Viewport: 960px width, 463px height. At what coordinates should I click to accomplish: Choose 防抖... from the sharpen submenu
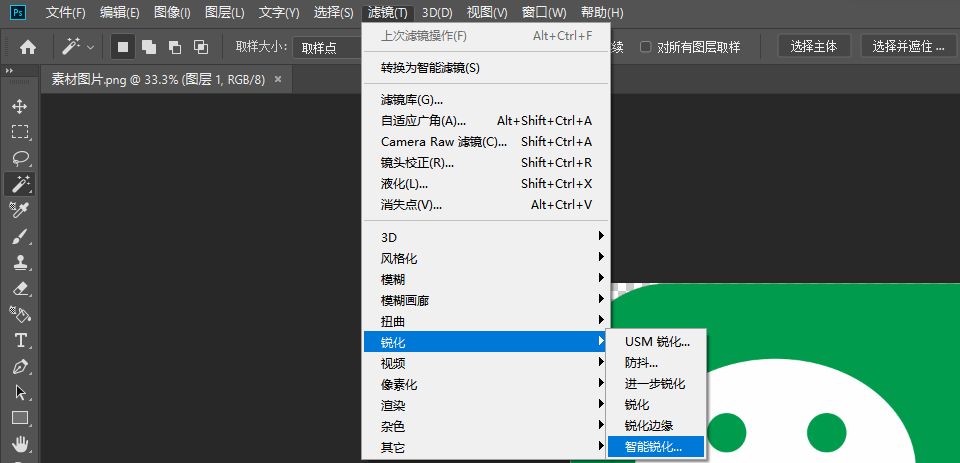tap(656, 363)
